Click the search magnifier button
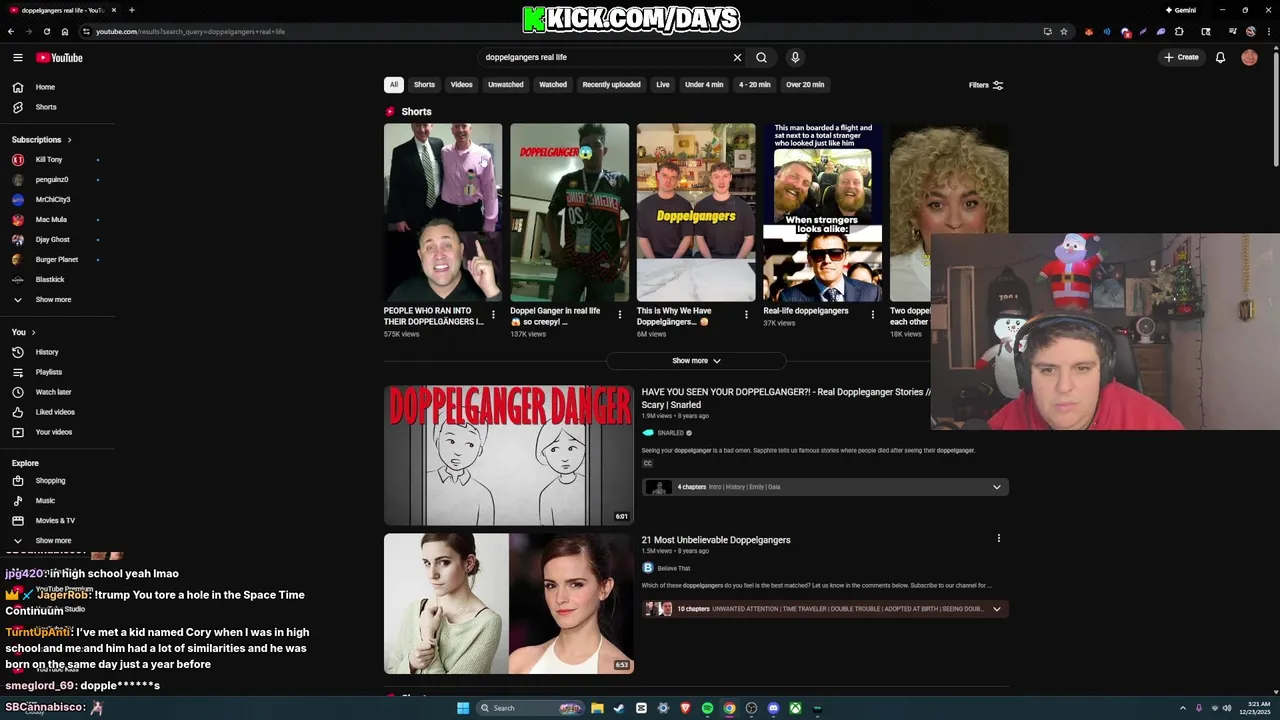This screenshot has width=1280, height=720. click(761, 58)
